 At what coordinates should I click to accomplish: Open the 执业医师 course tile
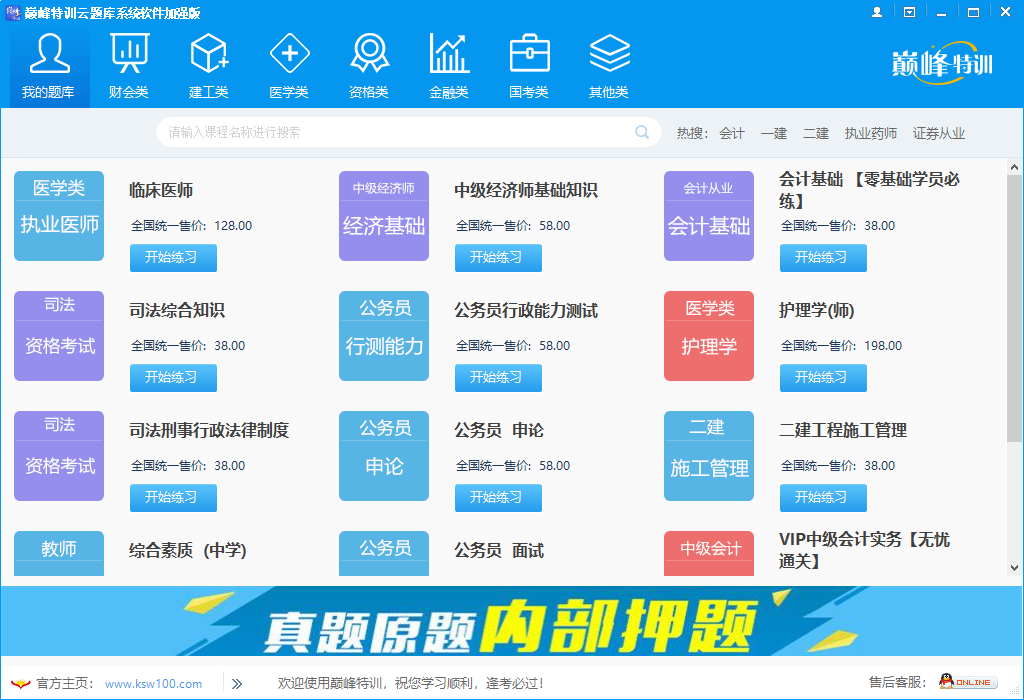click(59, 216)
